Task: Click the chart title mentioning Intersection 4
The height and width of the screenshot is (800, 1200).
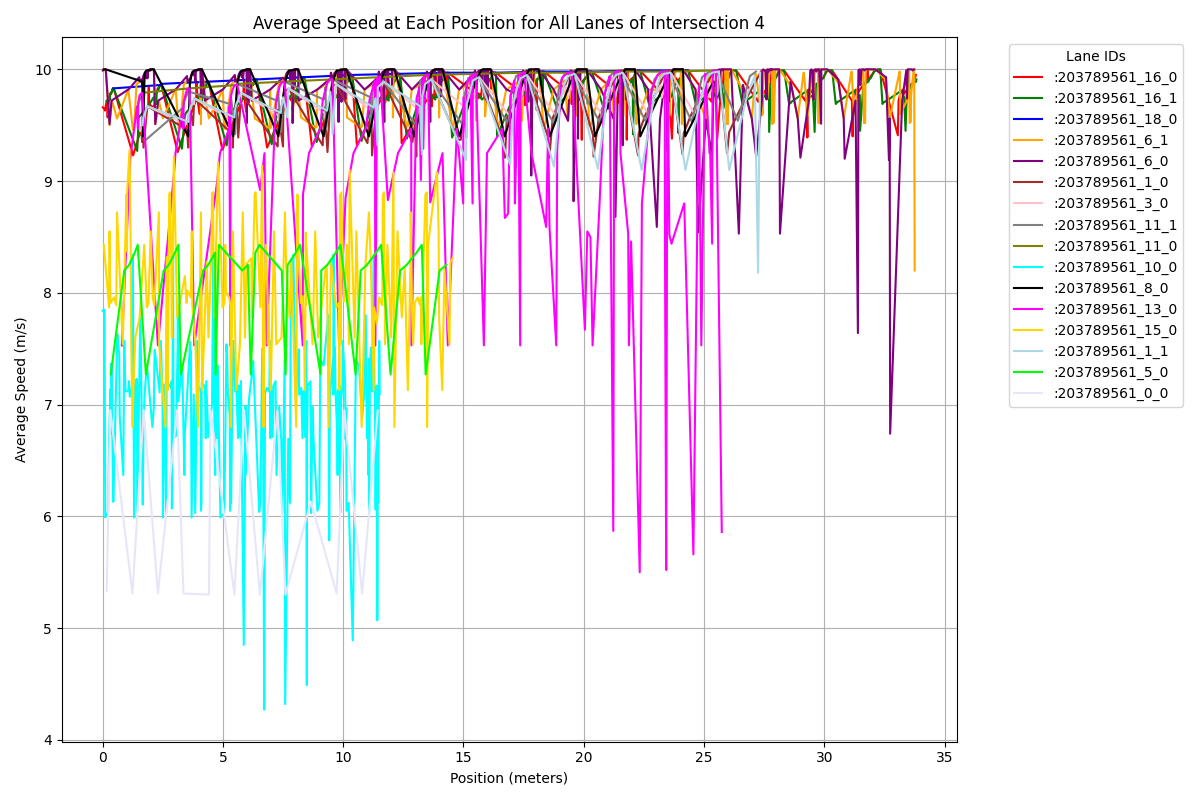Action: pyautogui.click(x=508, y=23)
